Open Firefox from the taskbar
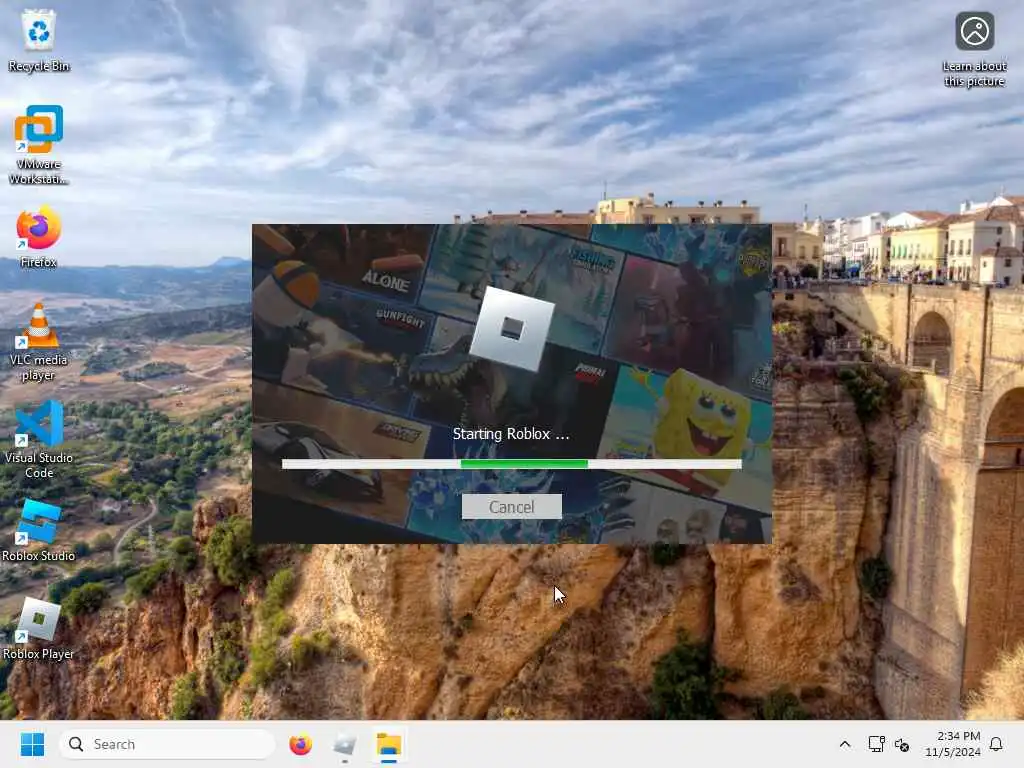 300,744
